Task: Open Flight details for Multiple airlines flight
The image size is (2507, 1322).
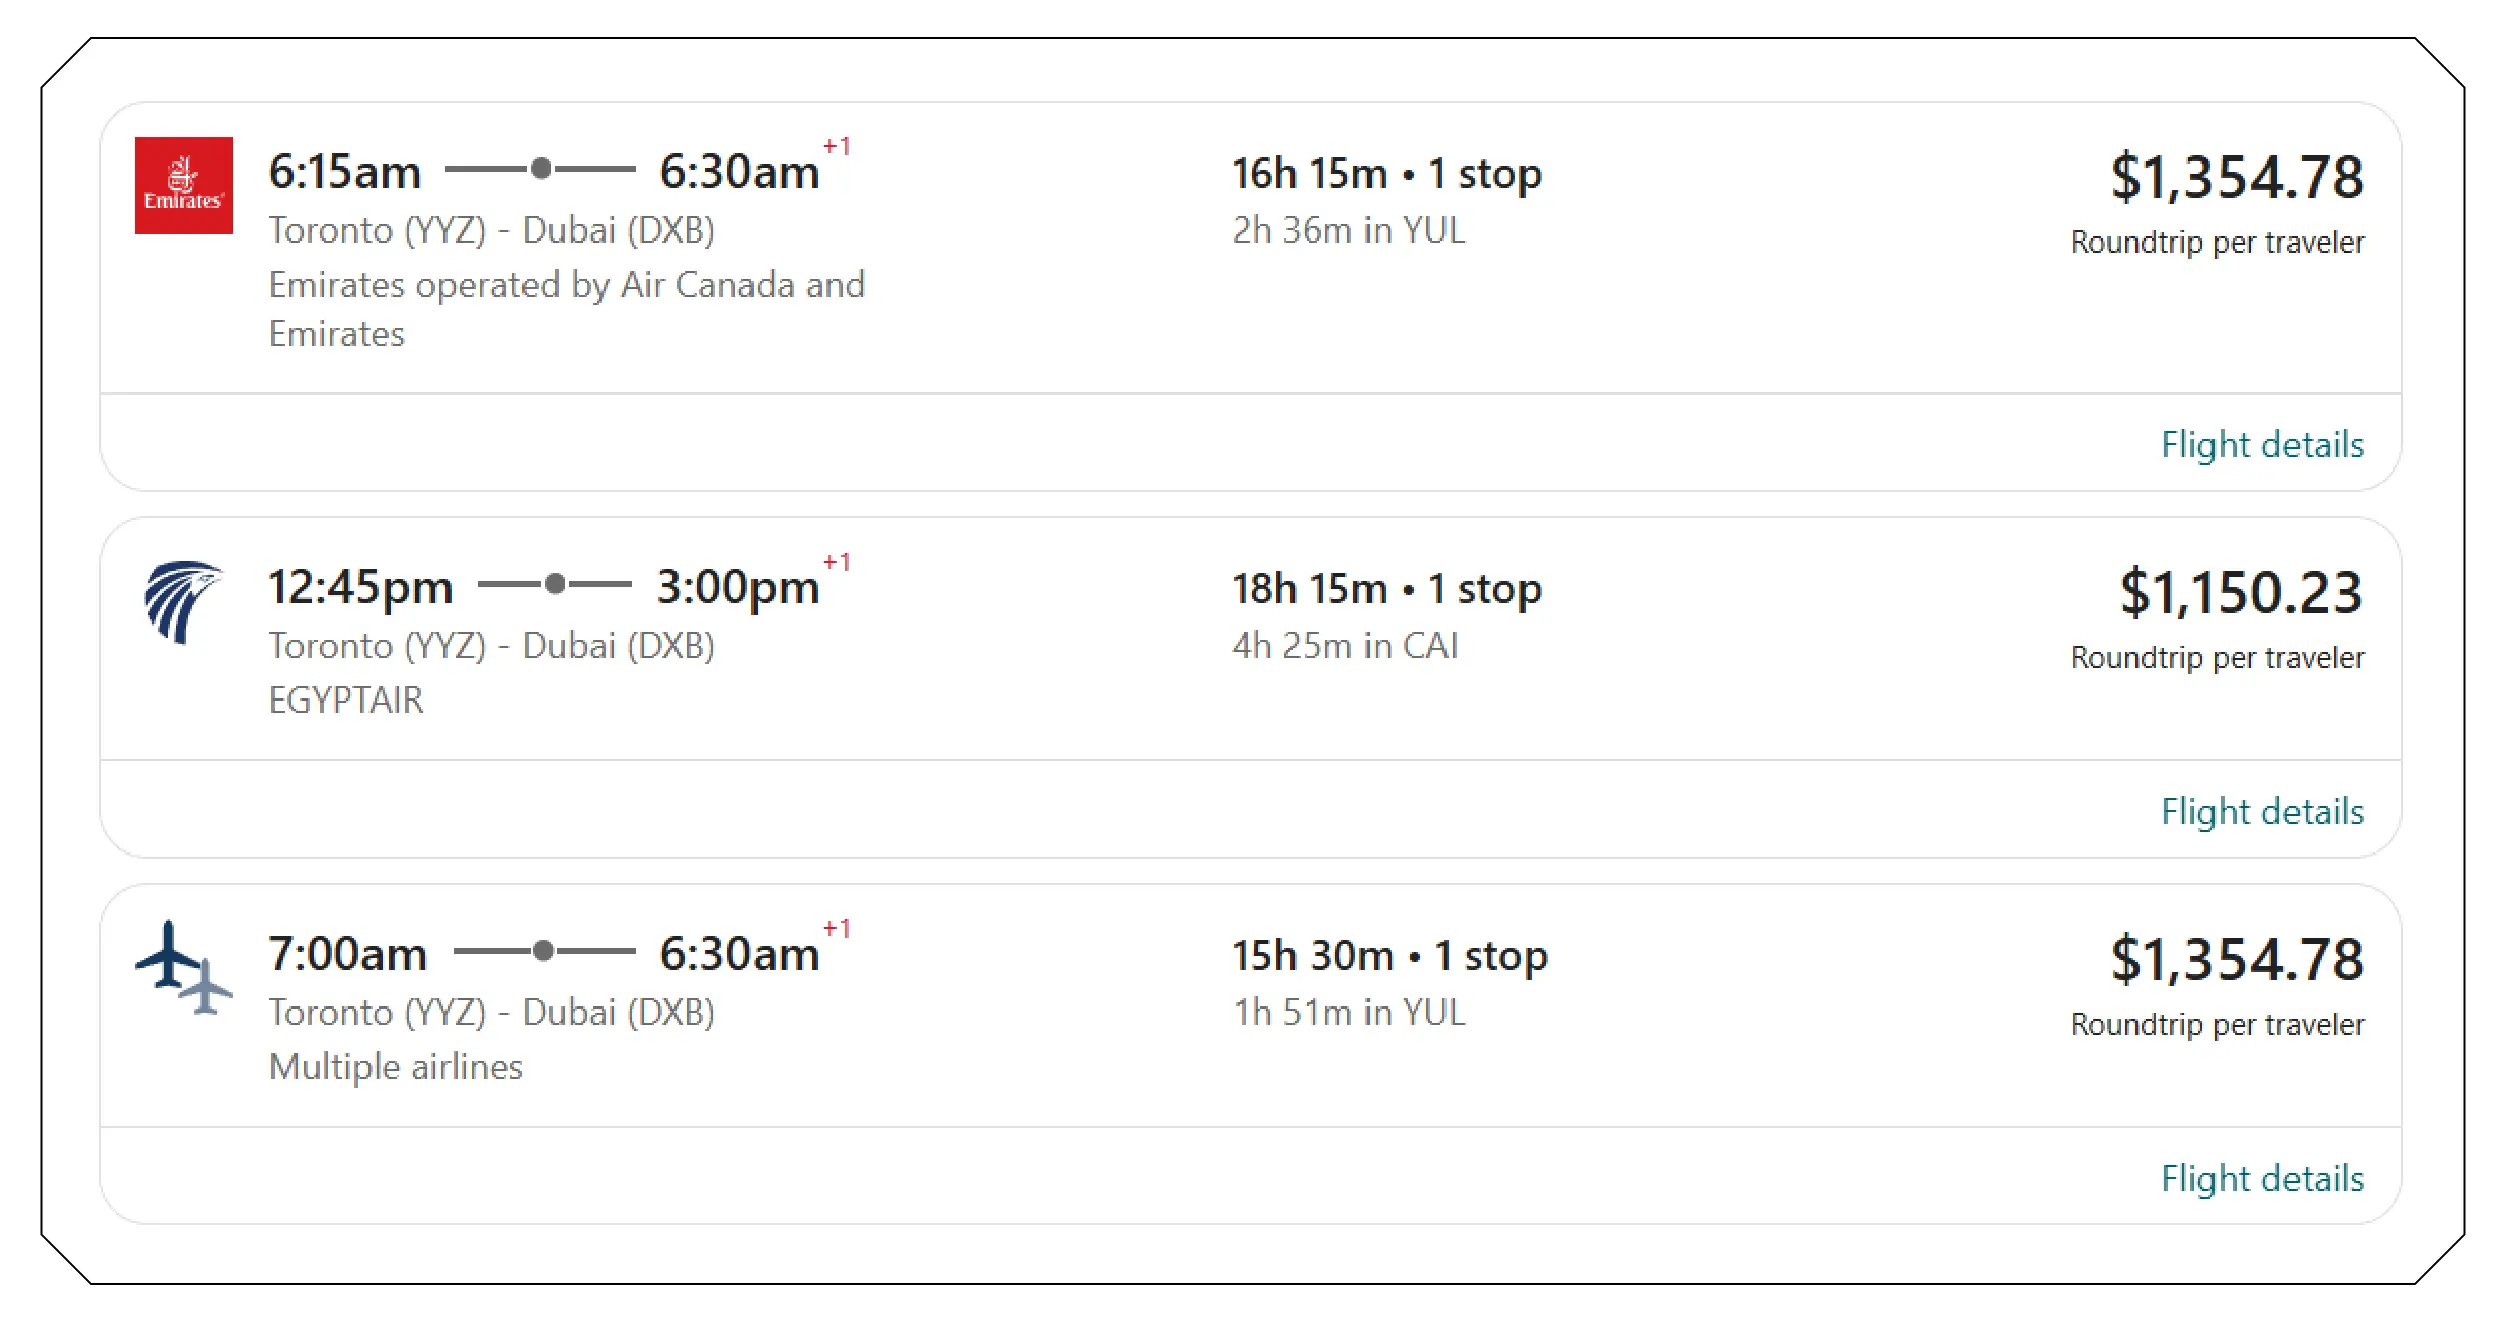Action: coord(2261,1178)
